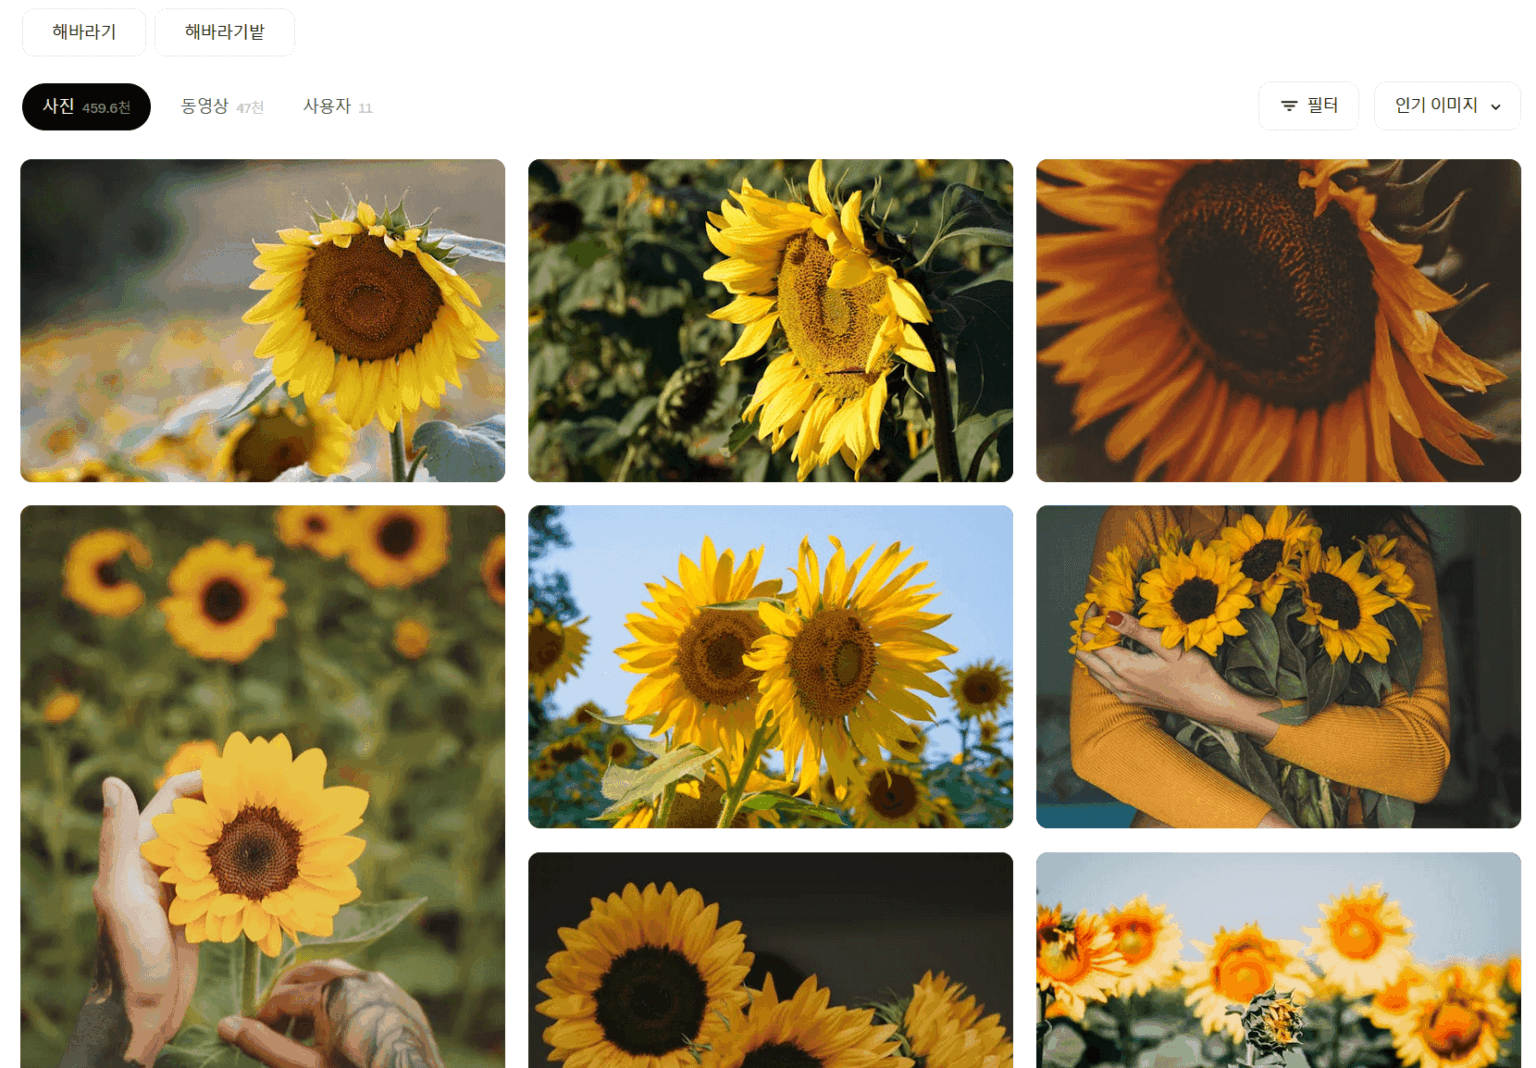Open orange sunflower close-up photo
Screen dimensions: 1536x1068
1278,320
